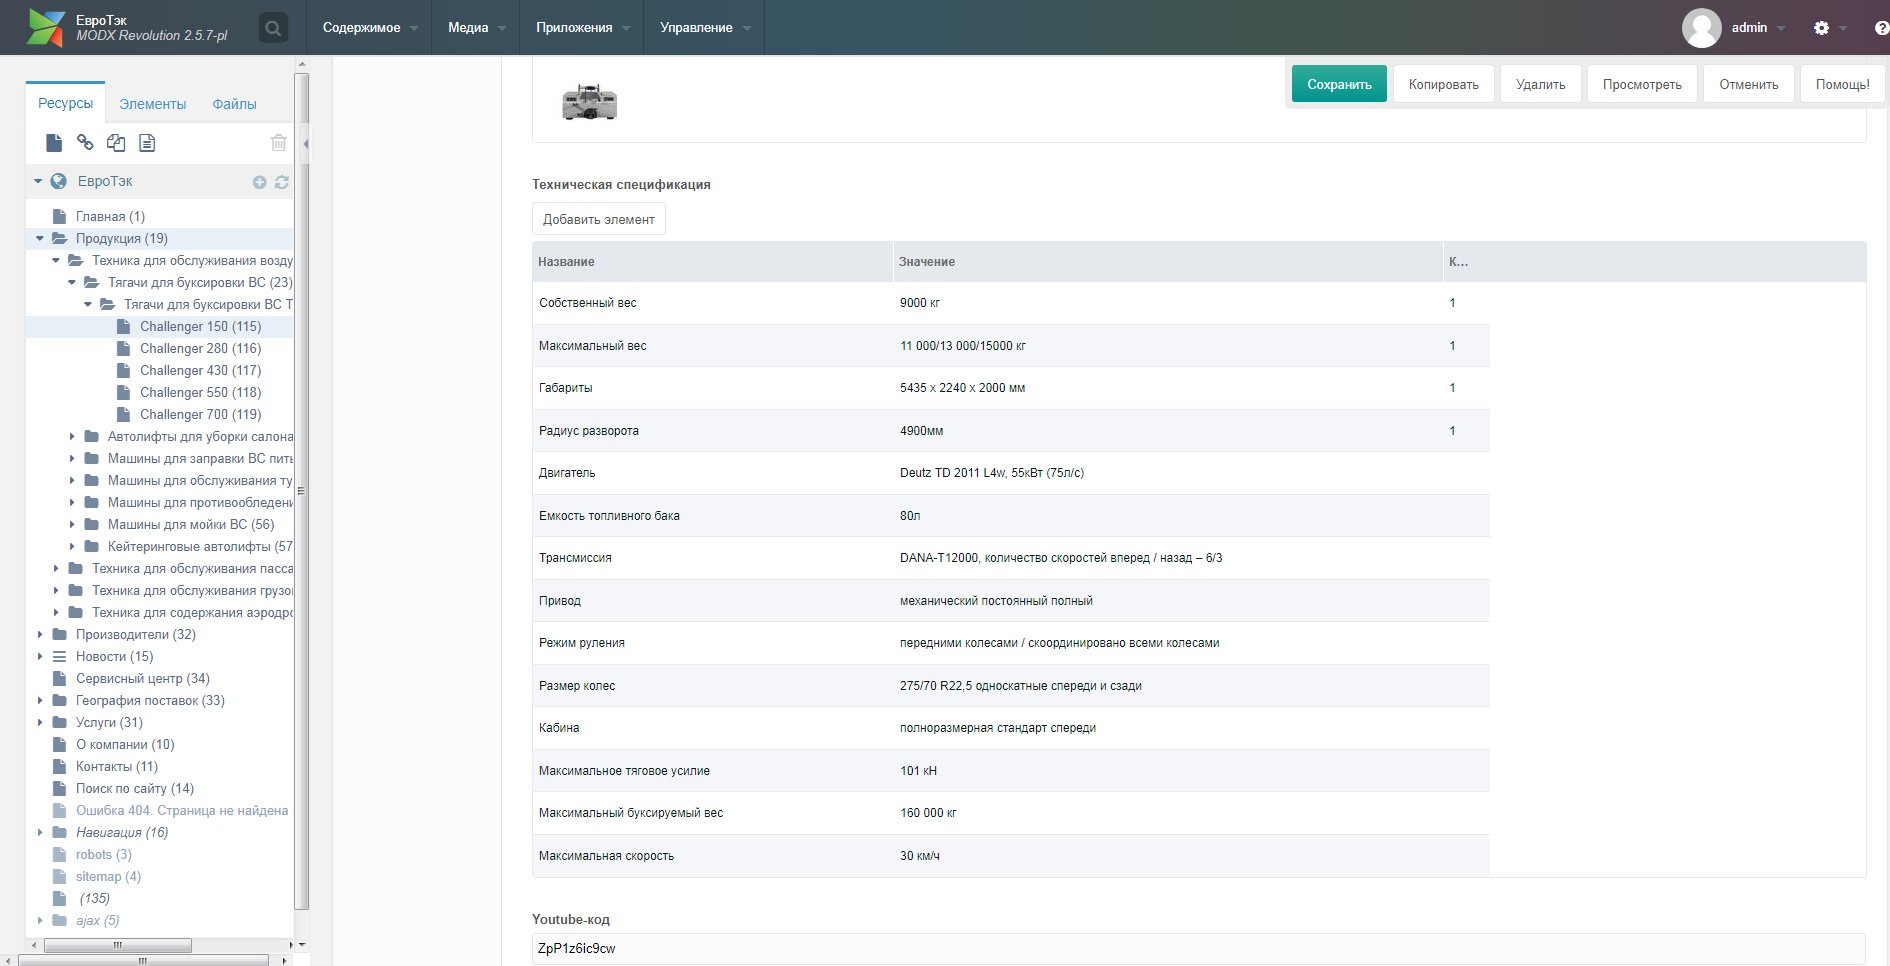Click the page icon of Контакты (11)
This screenshot has height=966, width=1890.
59,766
